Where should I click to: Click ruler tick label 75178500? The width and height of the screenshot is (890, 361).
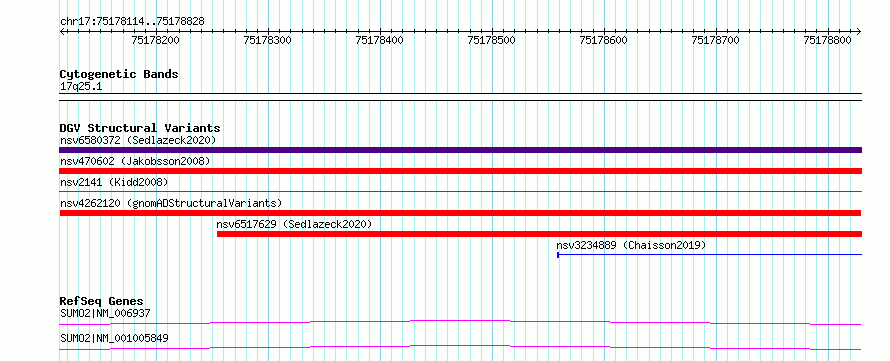point(492,40)
